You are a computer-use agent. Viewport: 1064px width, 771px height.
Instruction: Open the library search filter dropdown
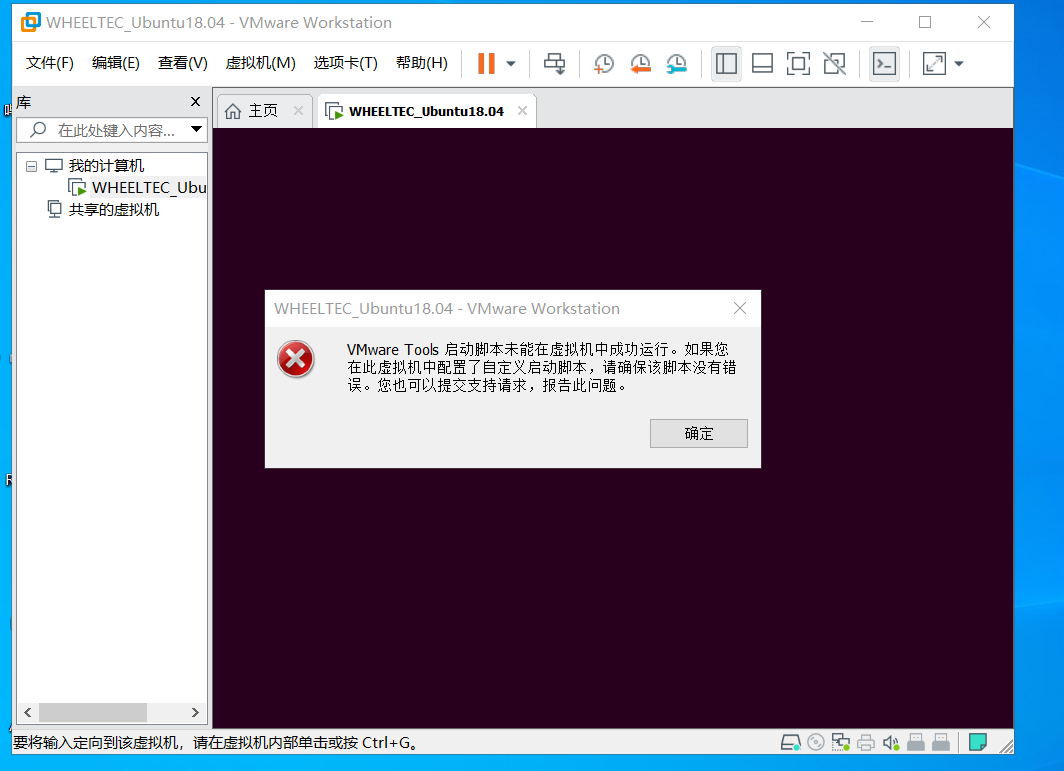click(196, 129)
